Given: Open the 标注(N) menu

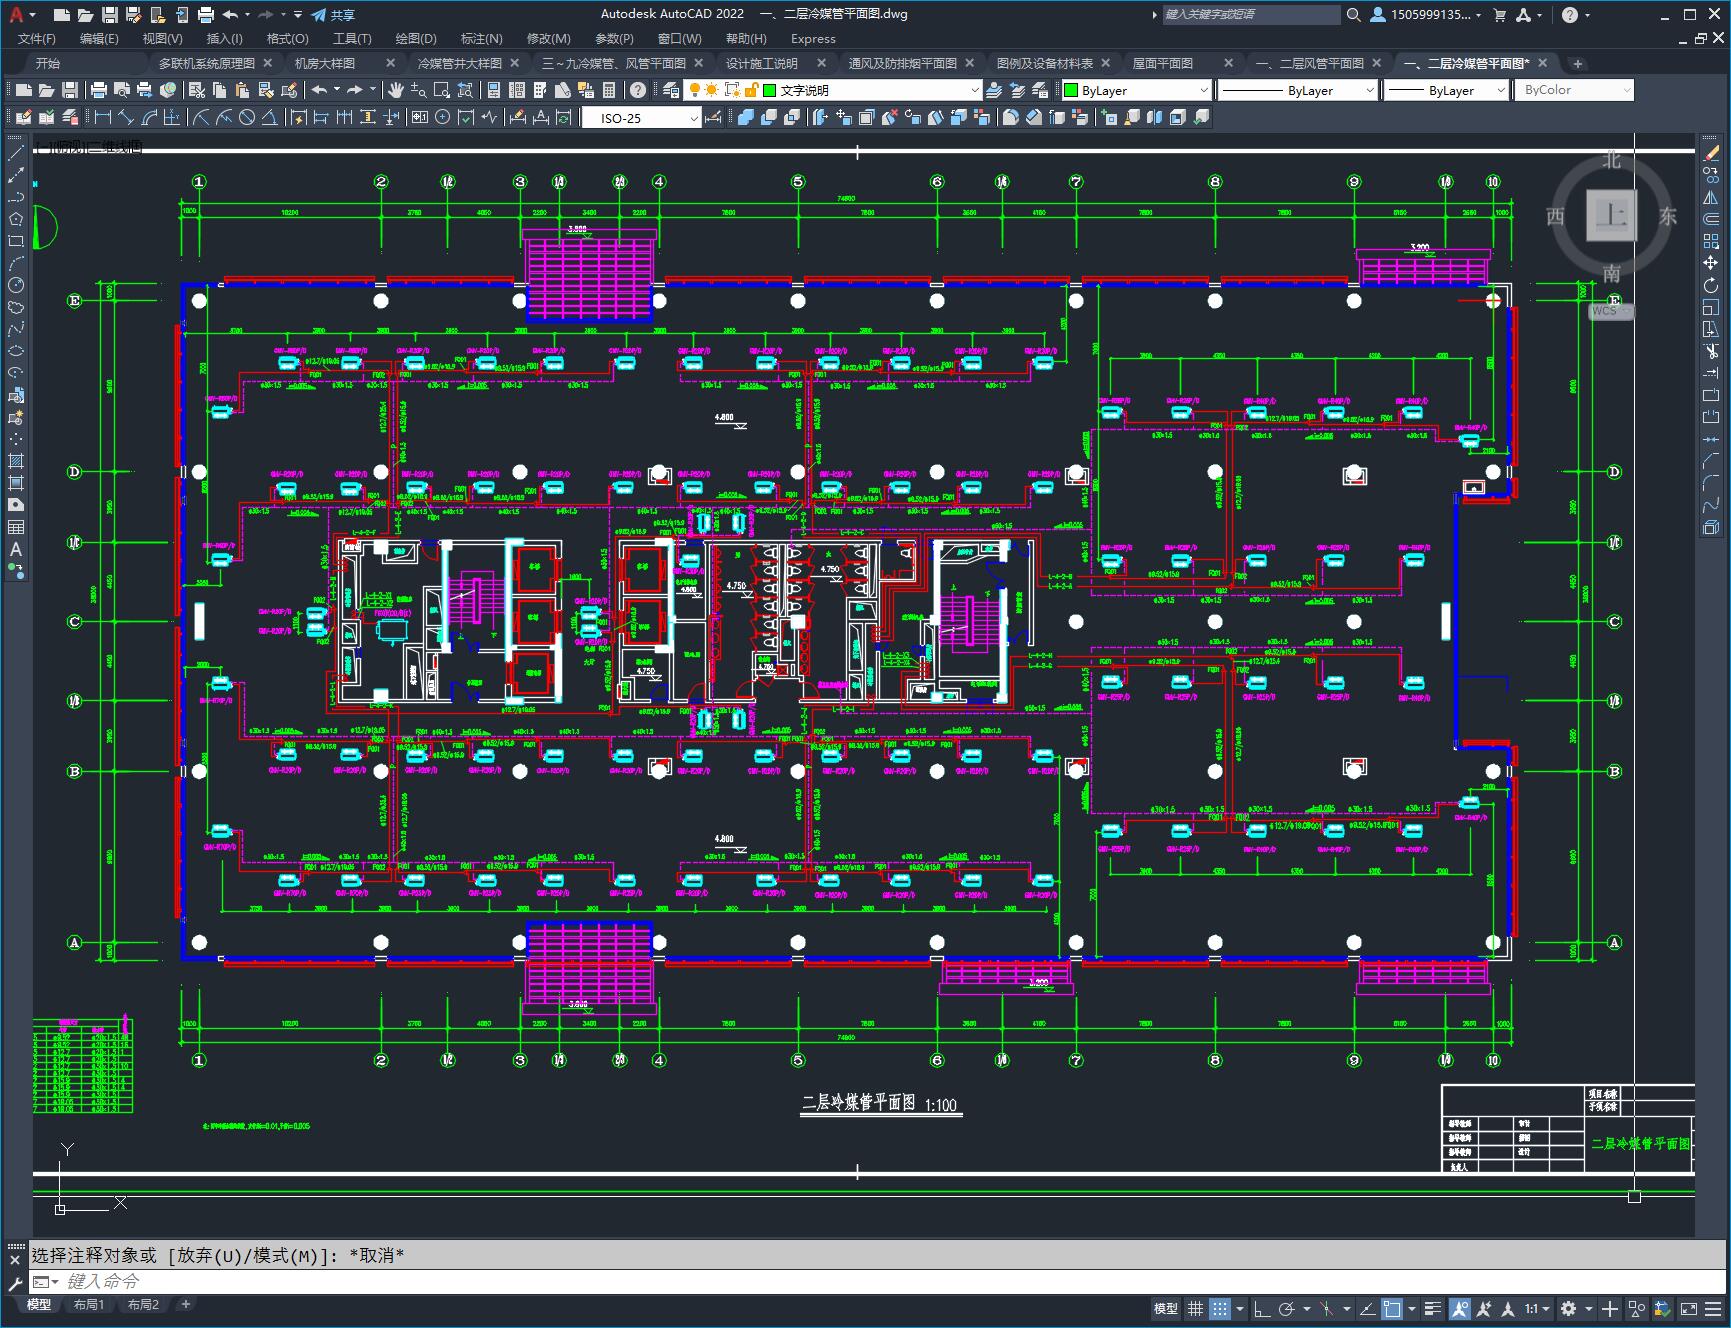Looking at the screenshot, I should 481,38.
